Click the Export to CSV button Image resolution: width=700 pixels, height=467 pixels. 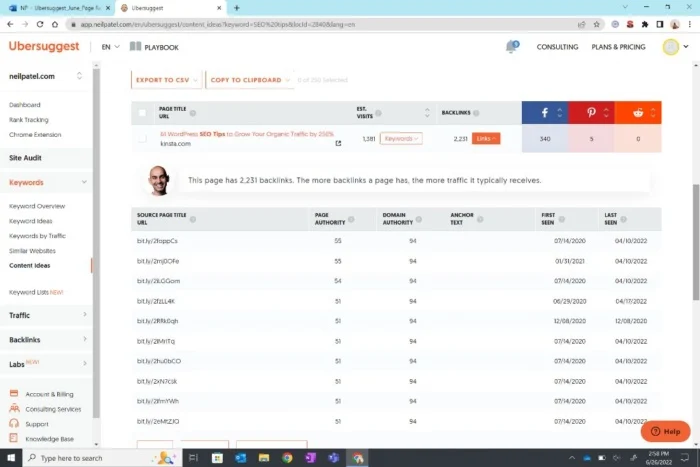click(167, 79)
